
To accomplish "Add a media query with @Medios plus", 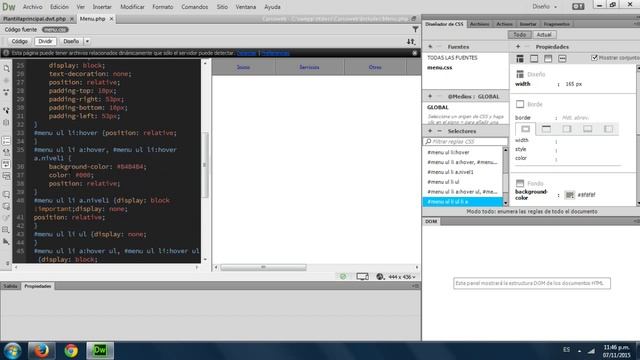I will tap(430, 96).
